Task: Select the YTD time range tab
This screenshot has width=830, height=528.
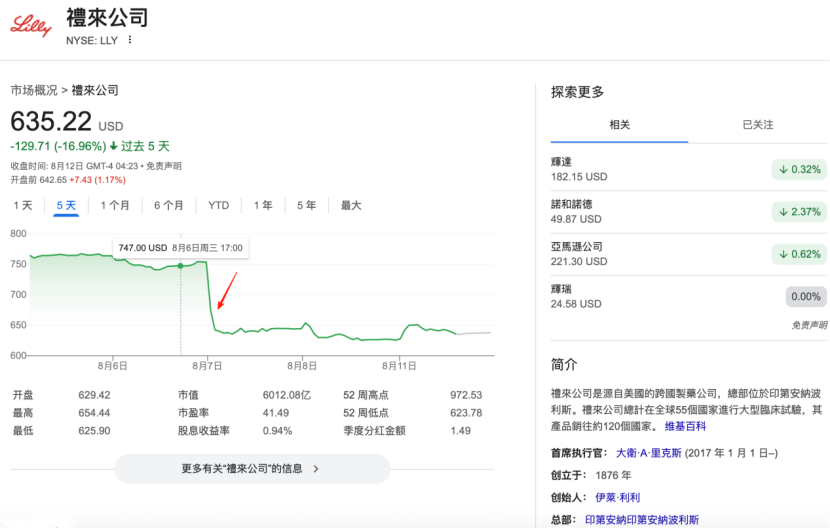Action: (219, 205)
